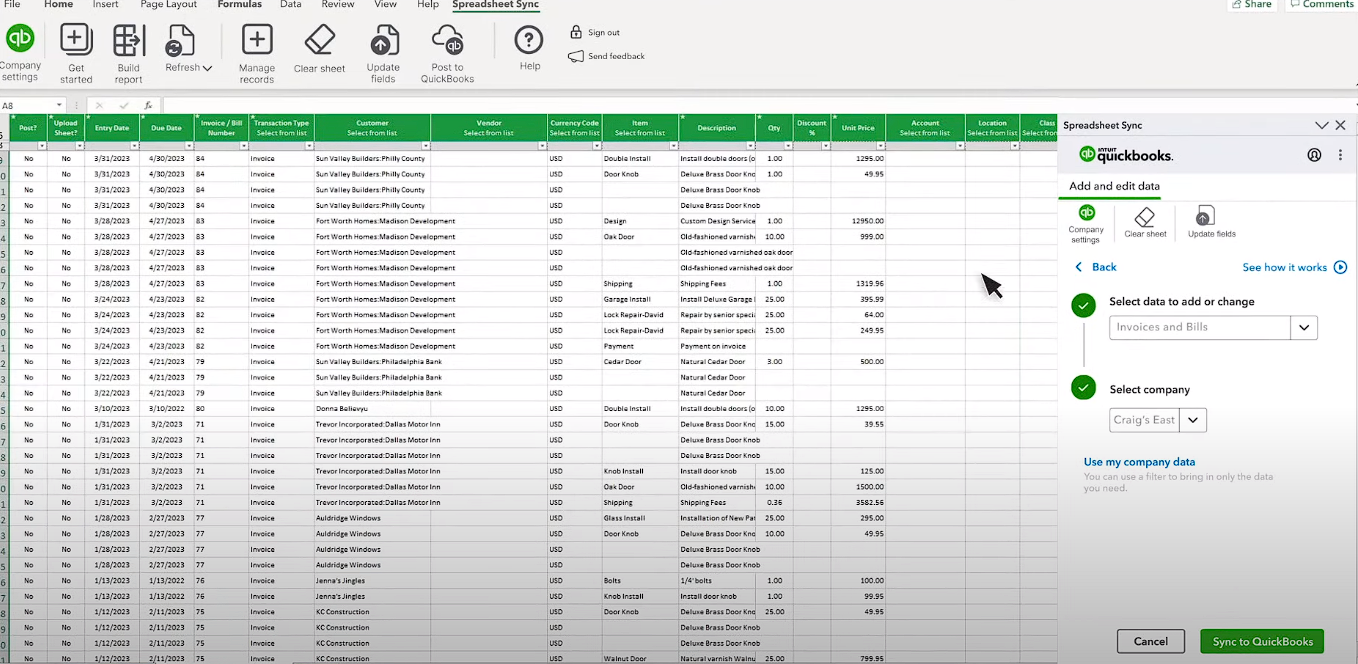Click the Name Box showing A8
The image size is (1358, 664).
27,105
